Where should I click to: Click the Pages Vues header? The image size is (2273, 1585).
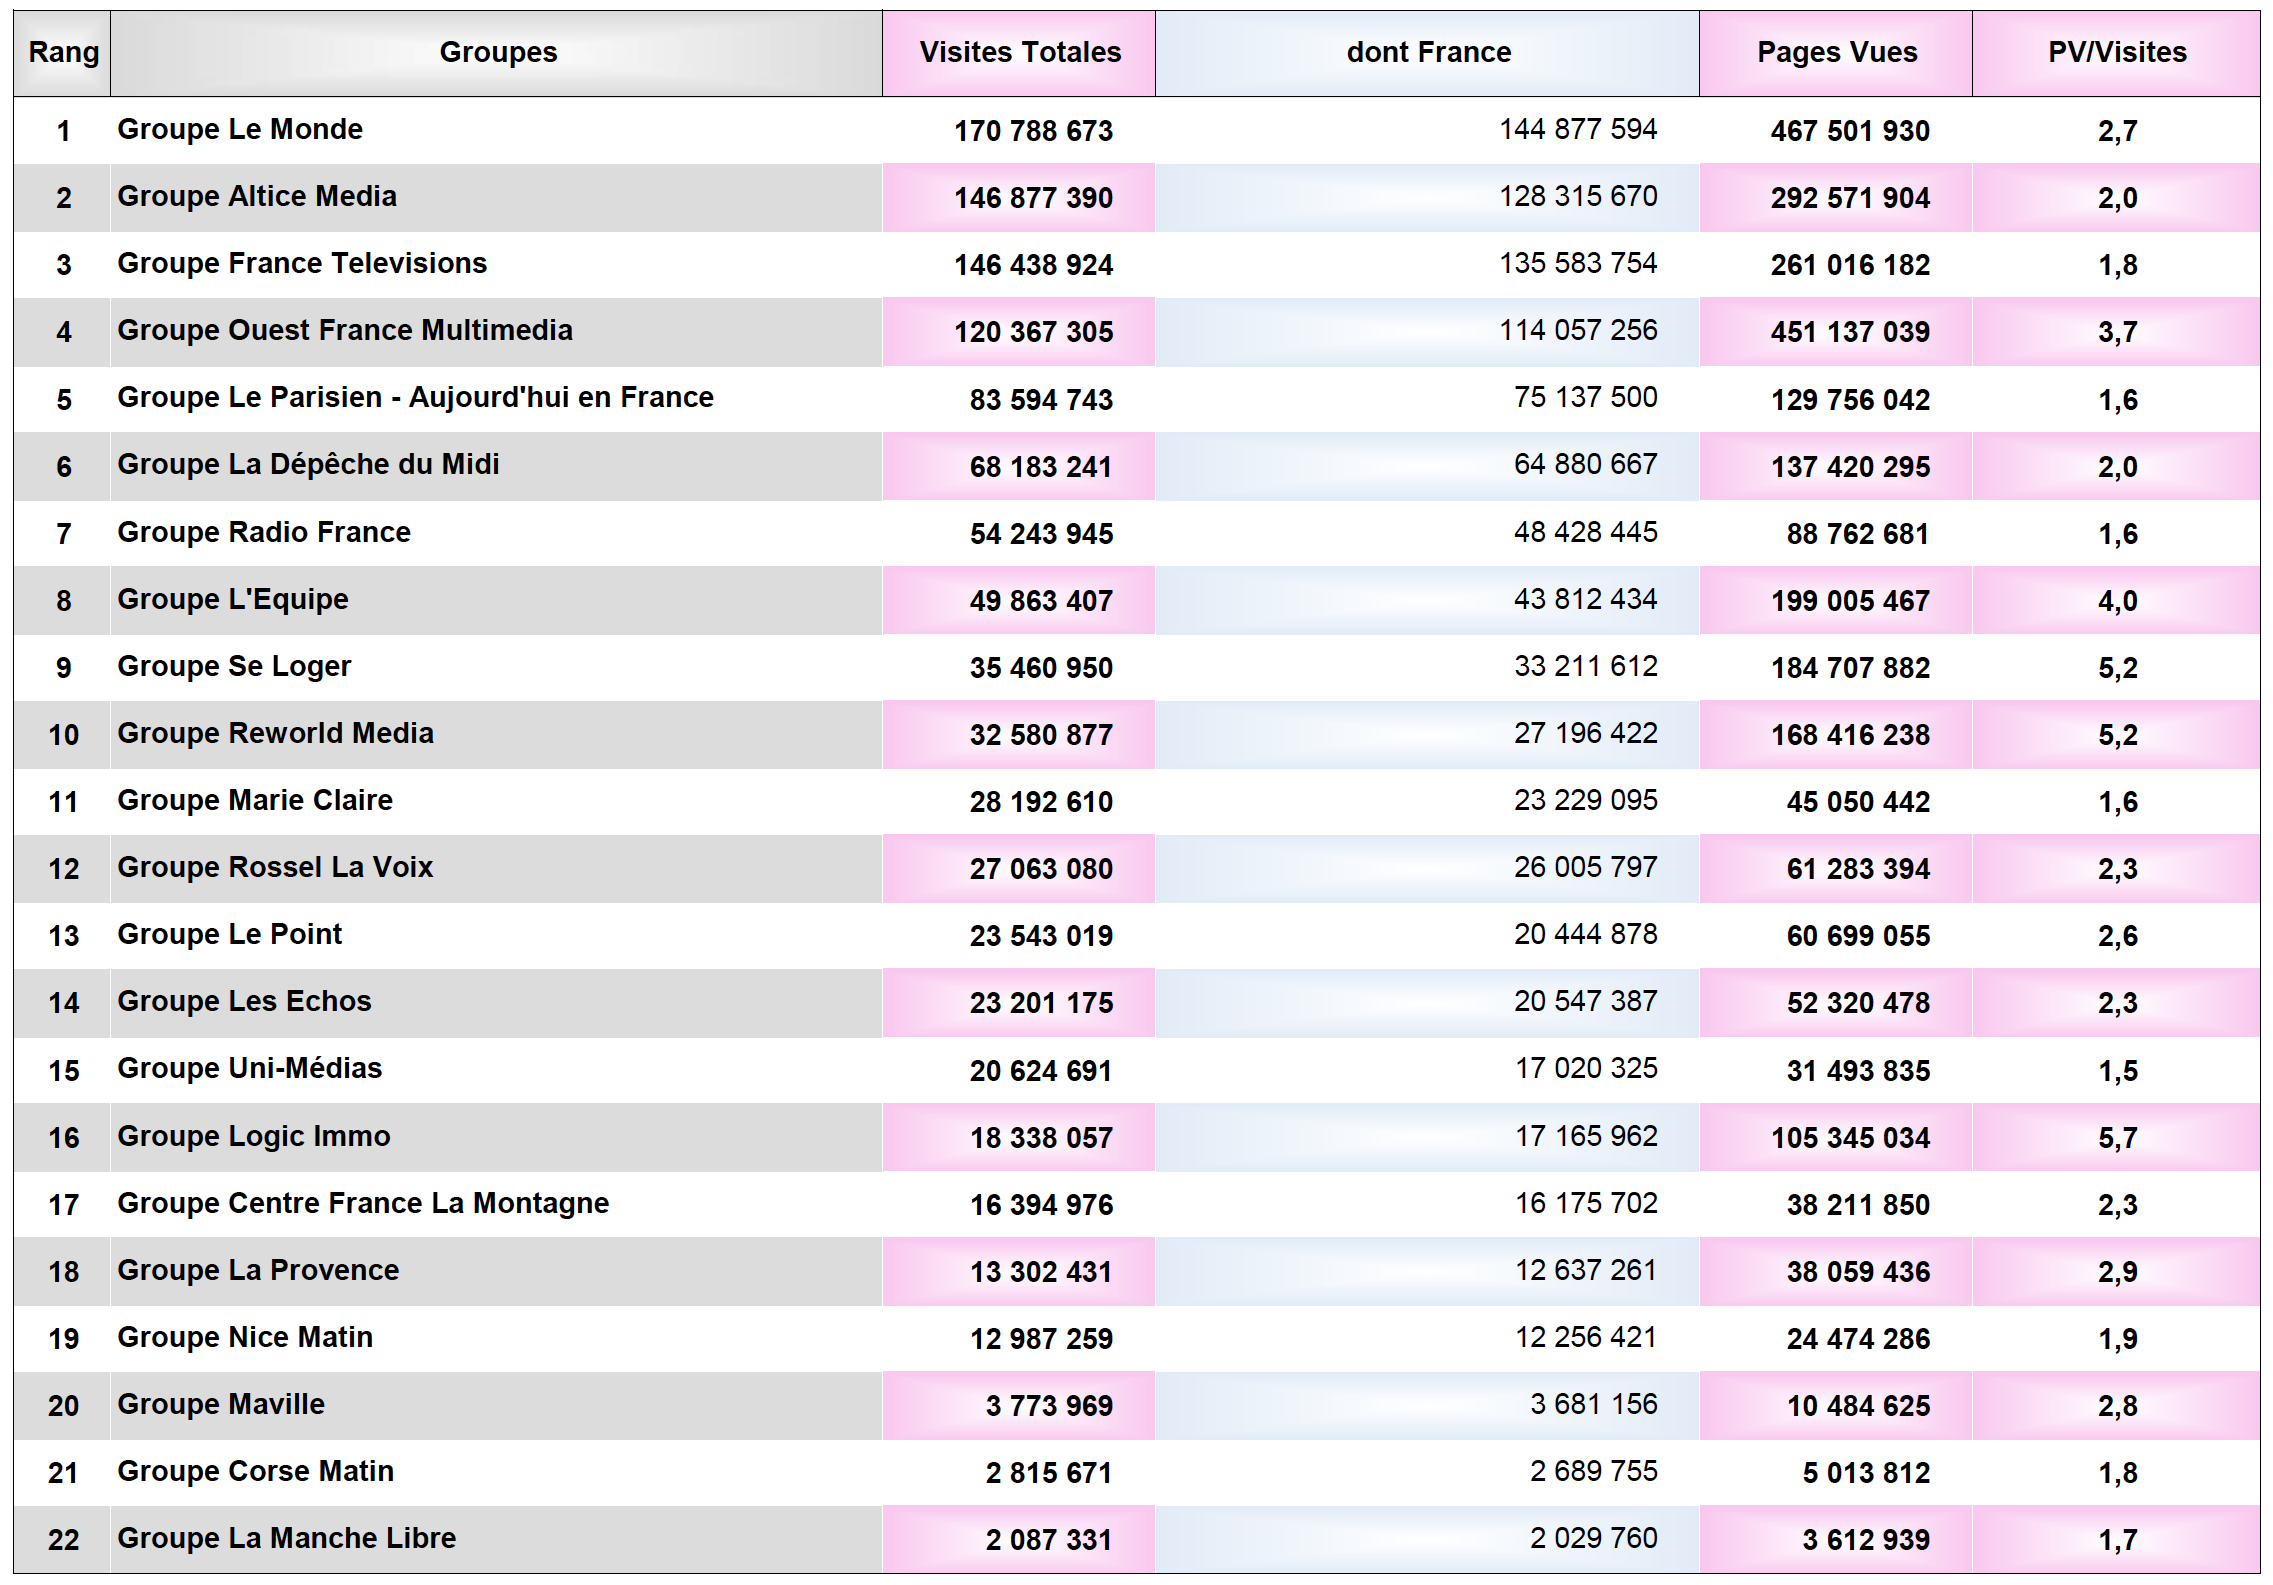1836,53
